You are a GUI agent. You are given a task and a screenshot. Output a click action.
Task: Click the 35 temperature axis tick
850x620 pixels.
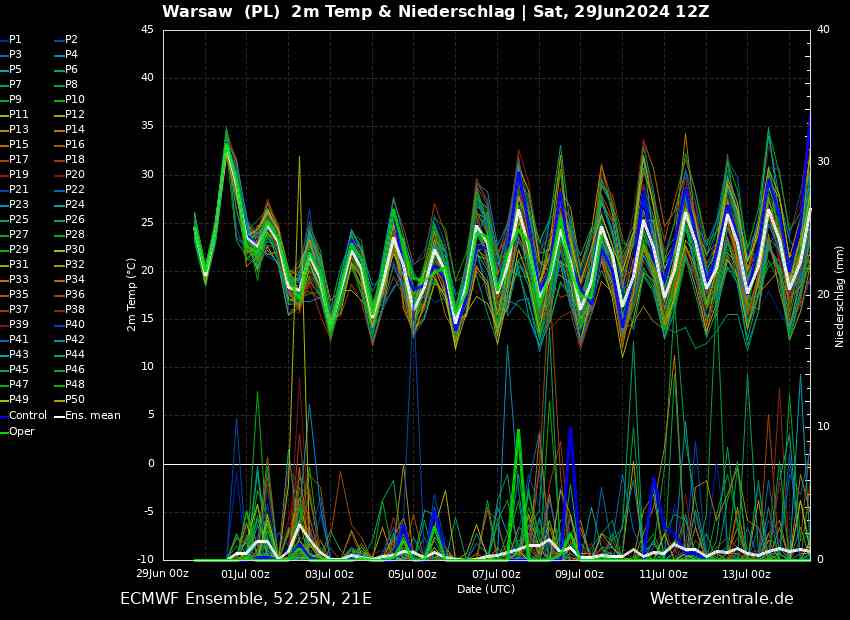[148, 126]
